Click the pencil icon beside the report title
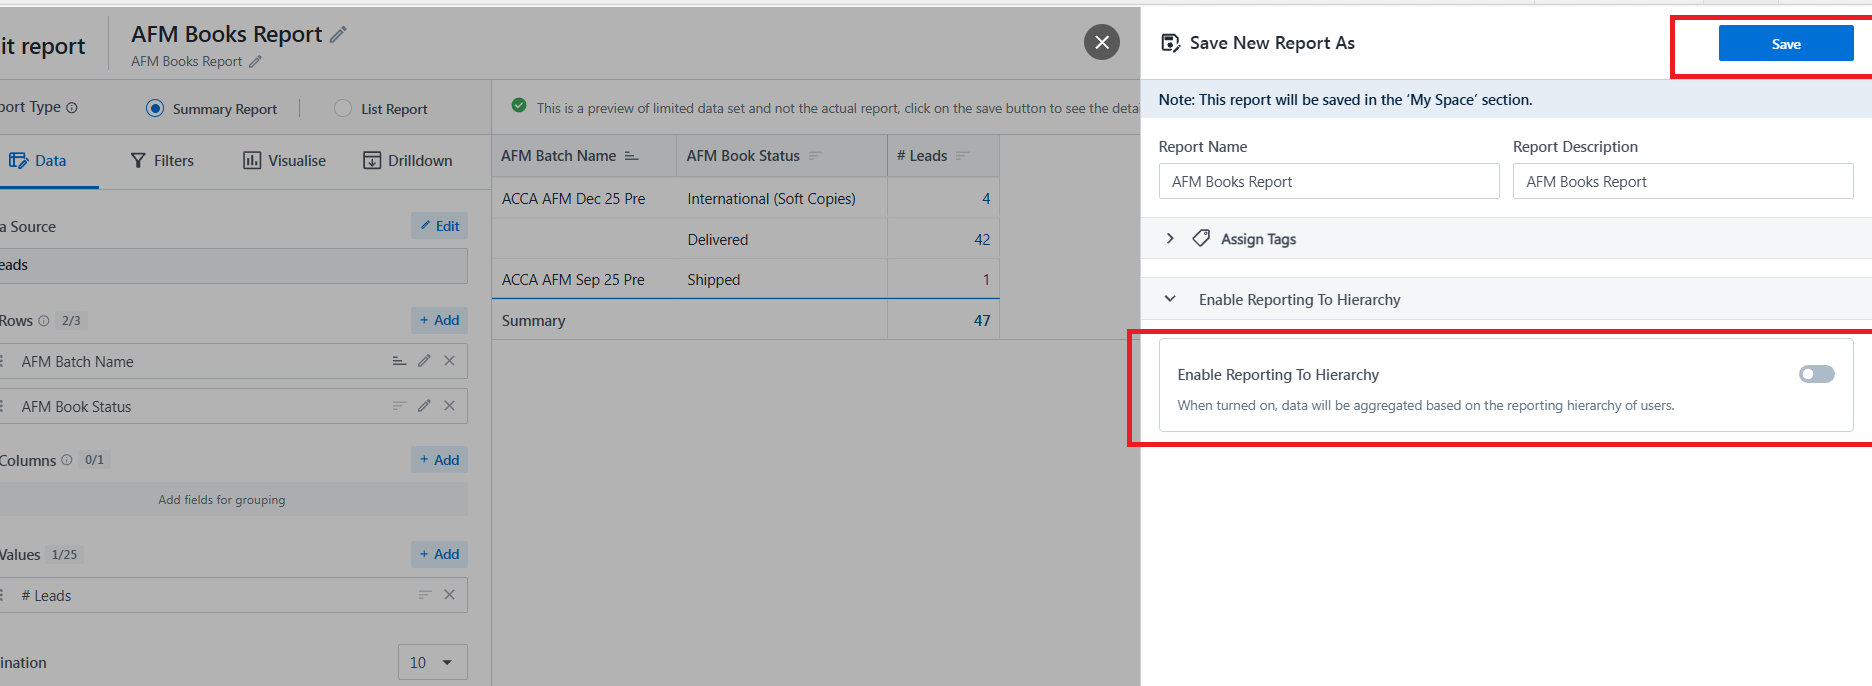Screen dimensions: 1872x686 click(339, 35)
